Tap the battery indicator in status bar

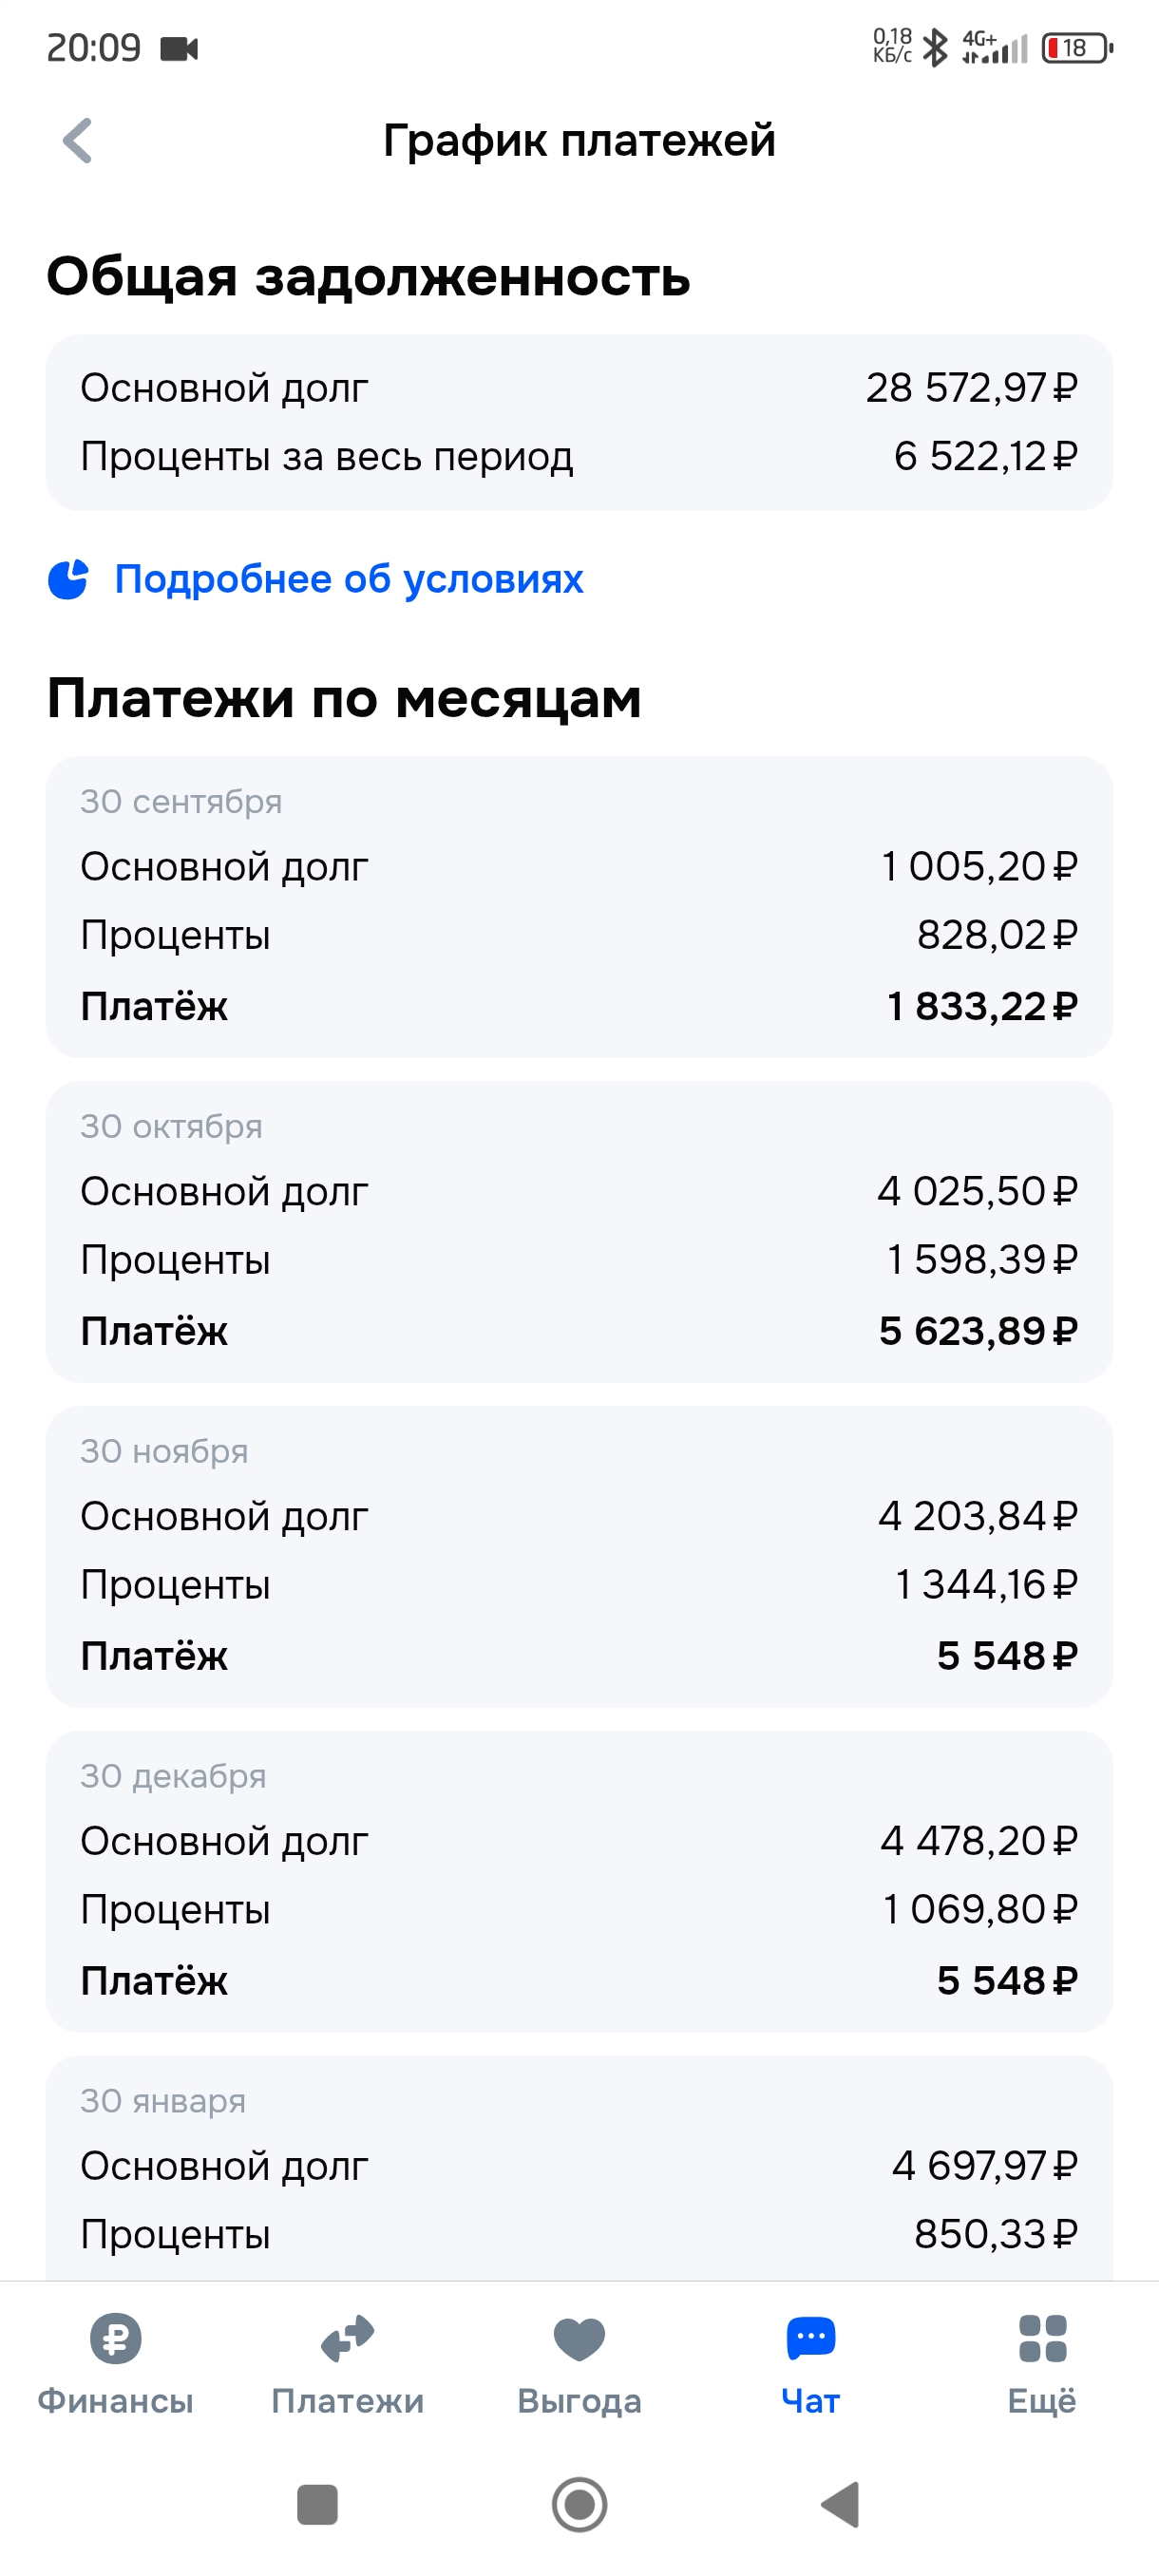pos(1077,48)
